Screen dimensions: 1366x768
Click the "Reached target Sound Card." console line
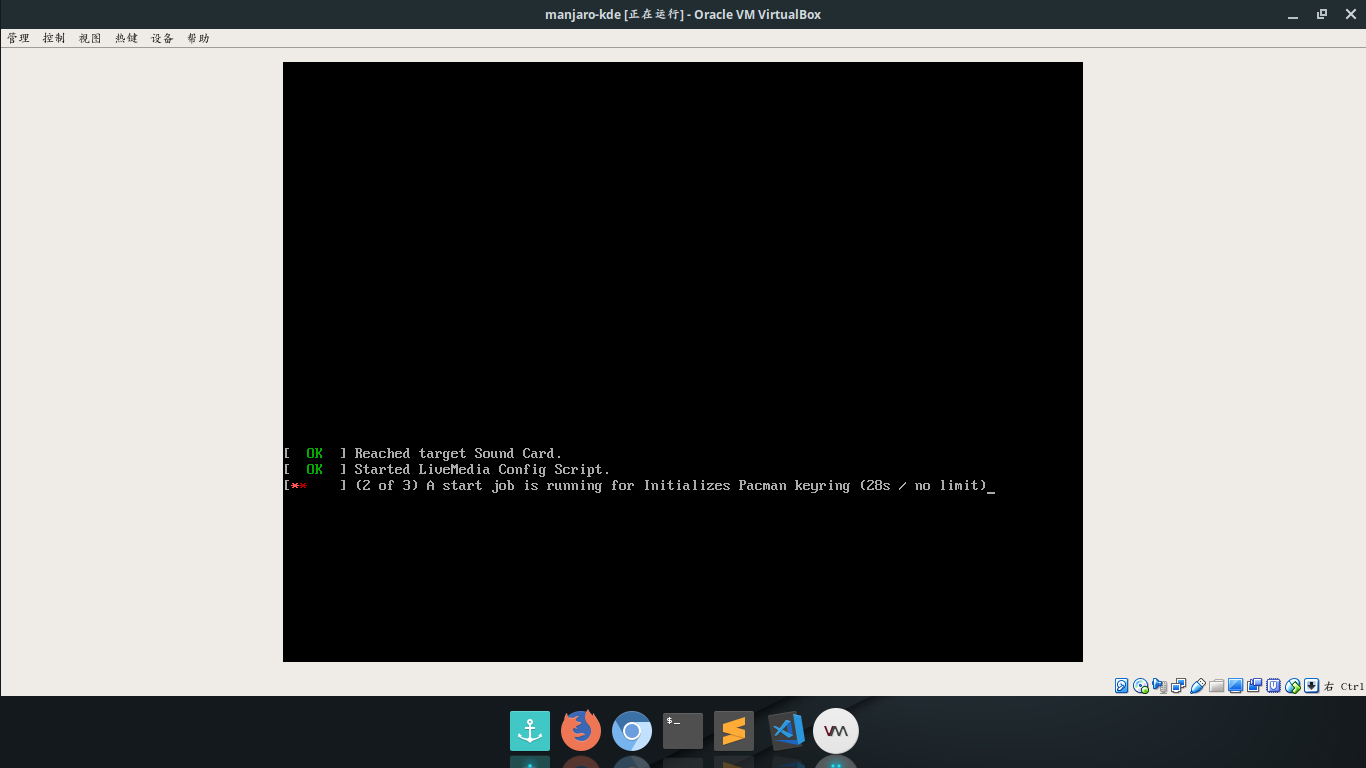pyautogui.click(x=423, y=454)
